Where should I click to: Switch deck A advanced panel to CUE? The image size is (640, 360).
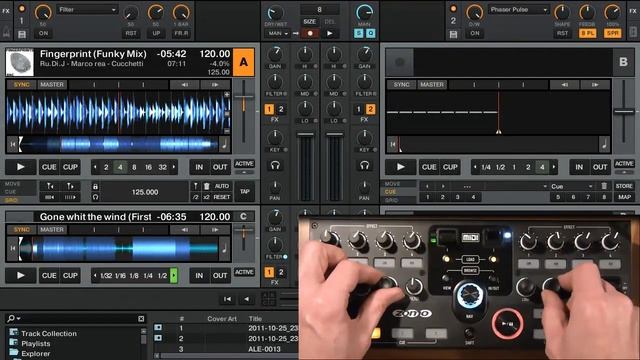(11, 192)
